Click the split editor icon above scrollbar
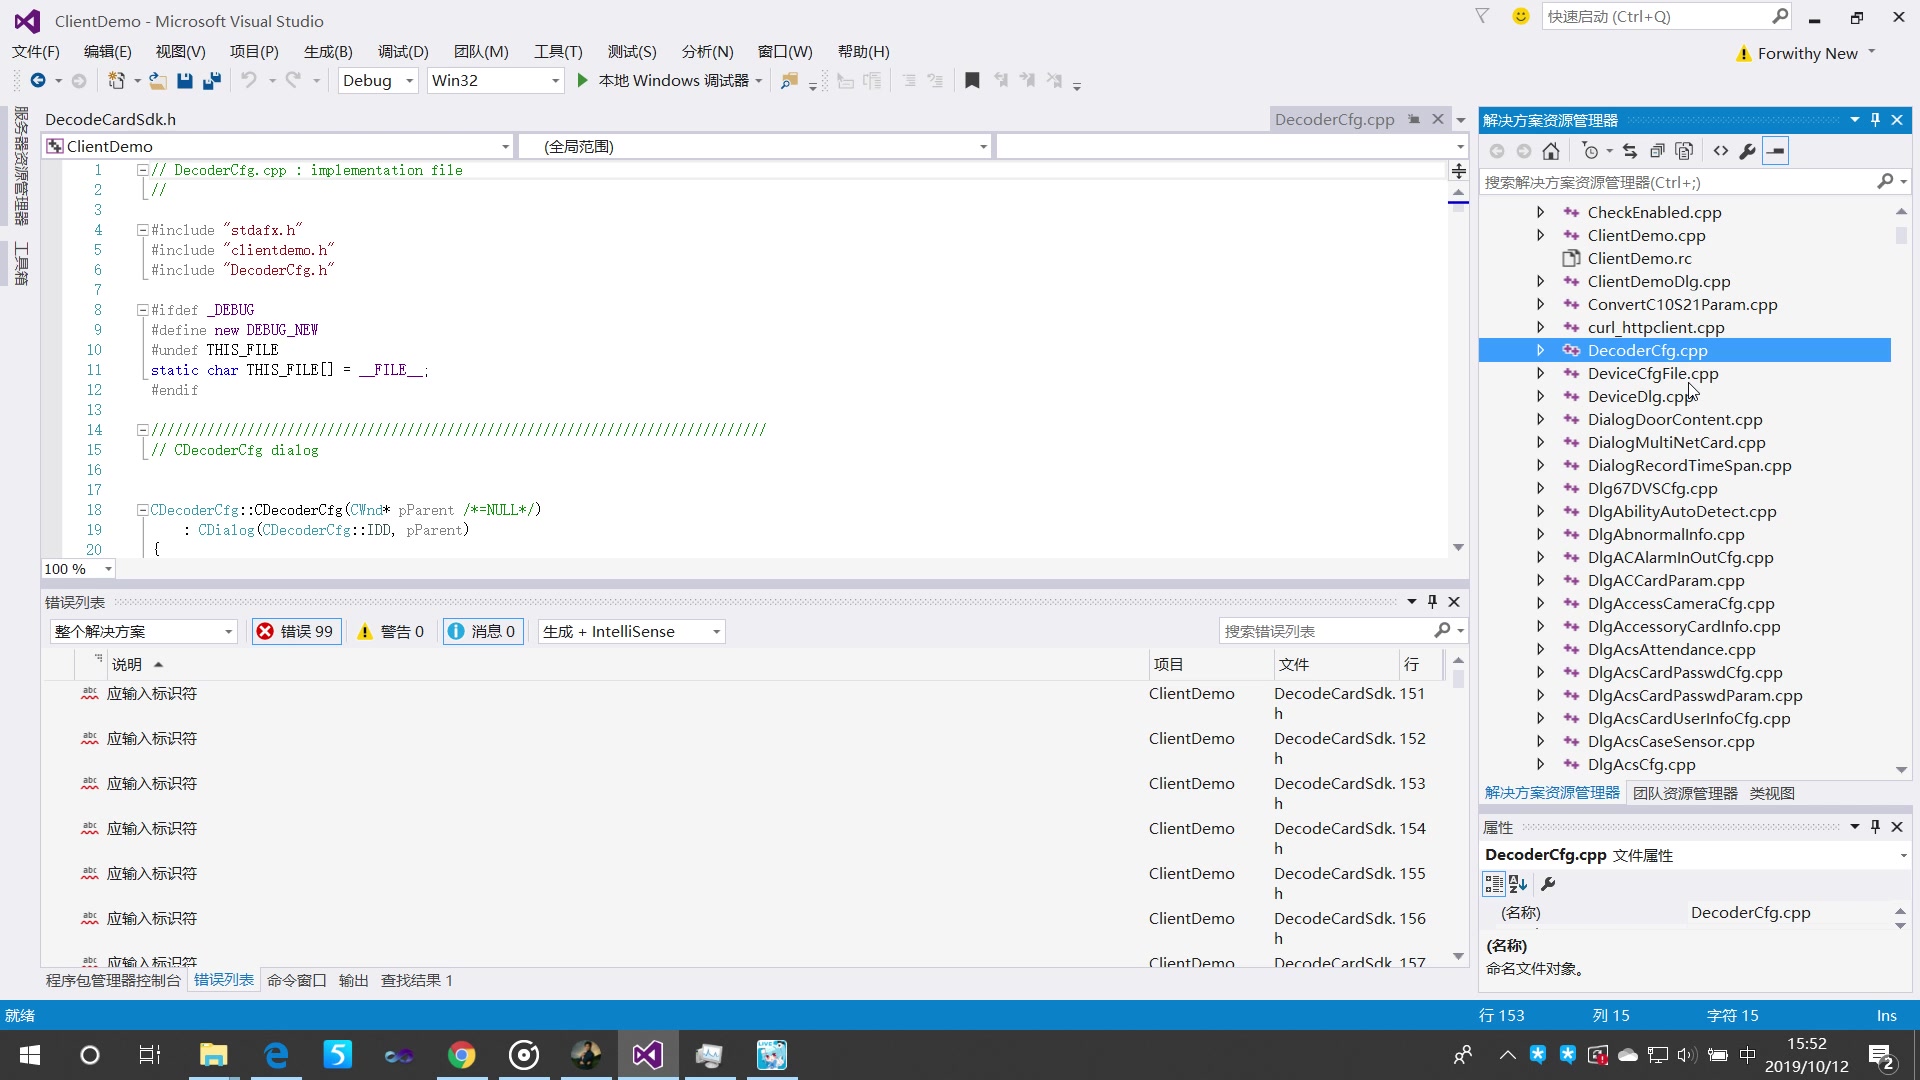This screenshot has width=1920, height=1080. pyautogui.click(x=1459, y=171)
